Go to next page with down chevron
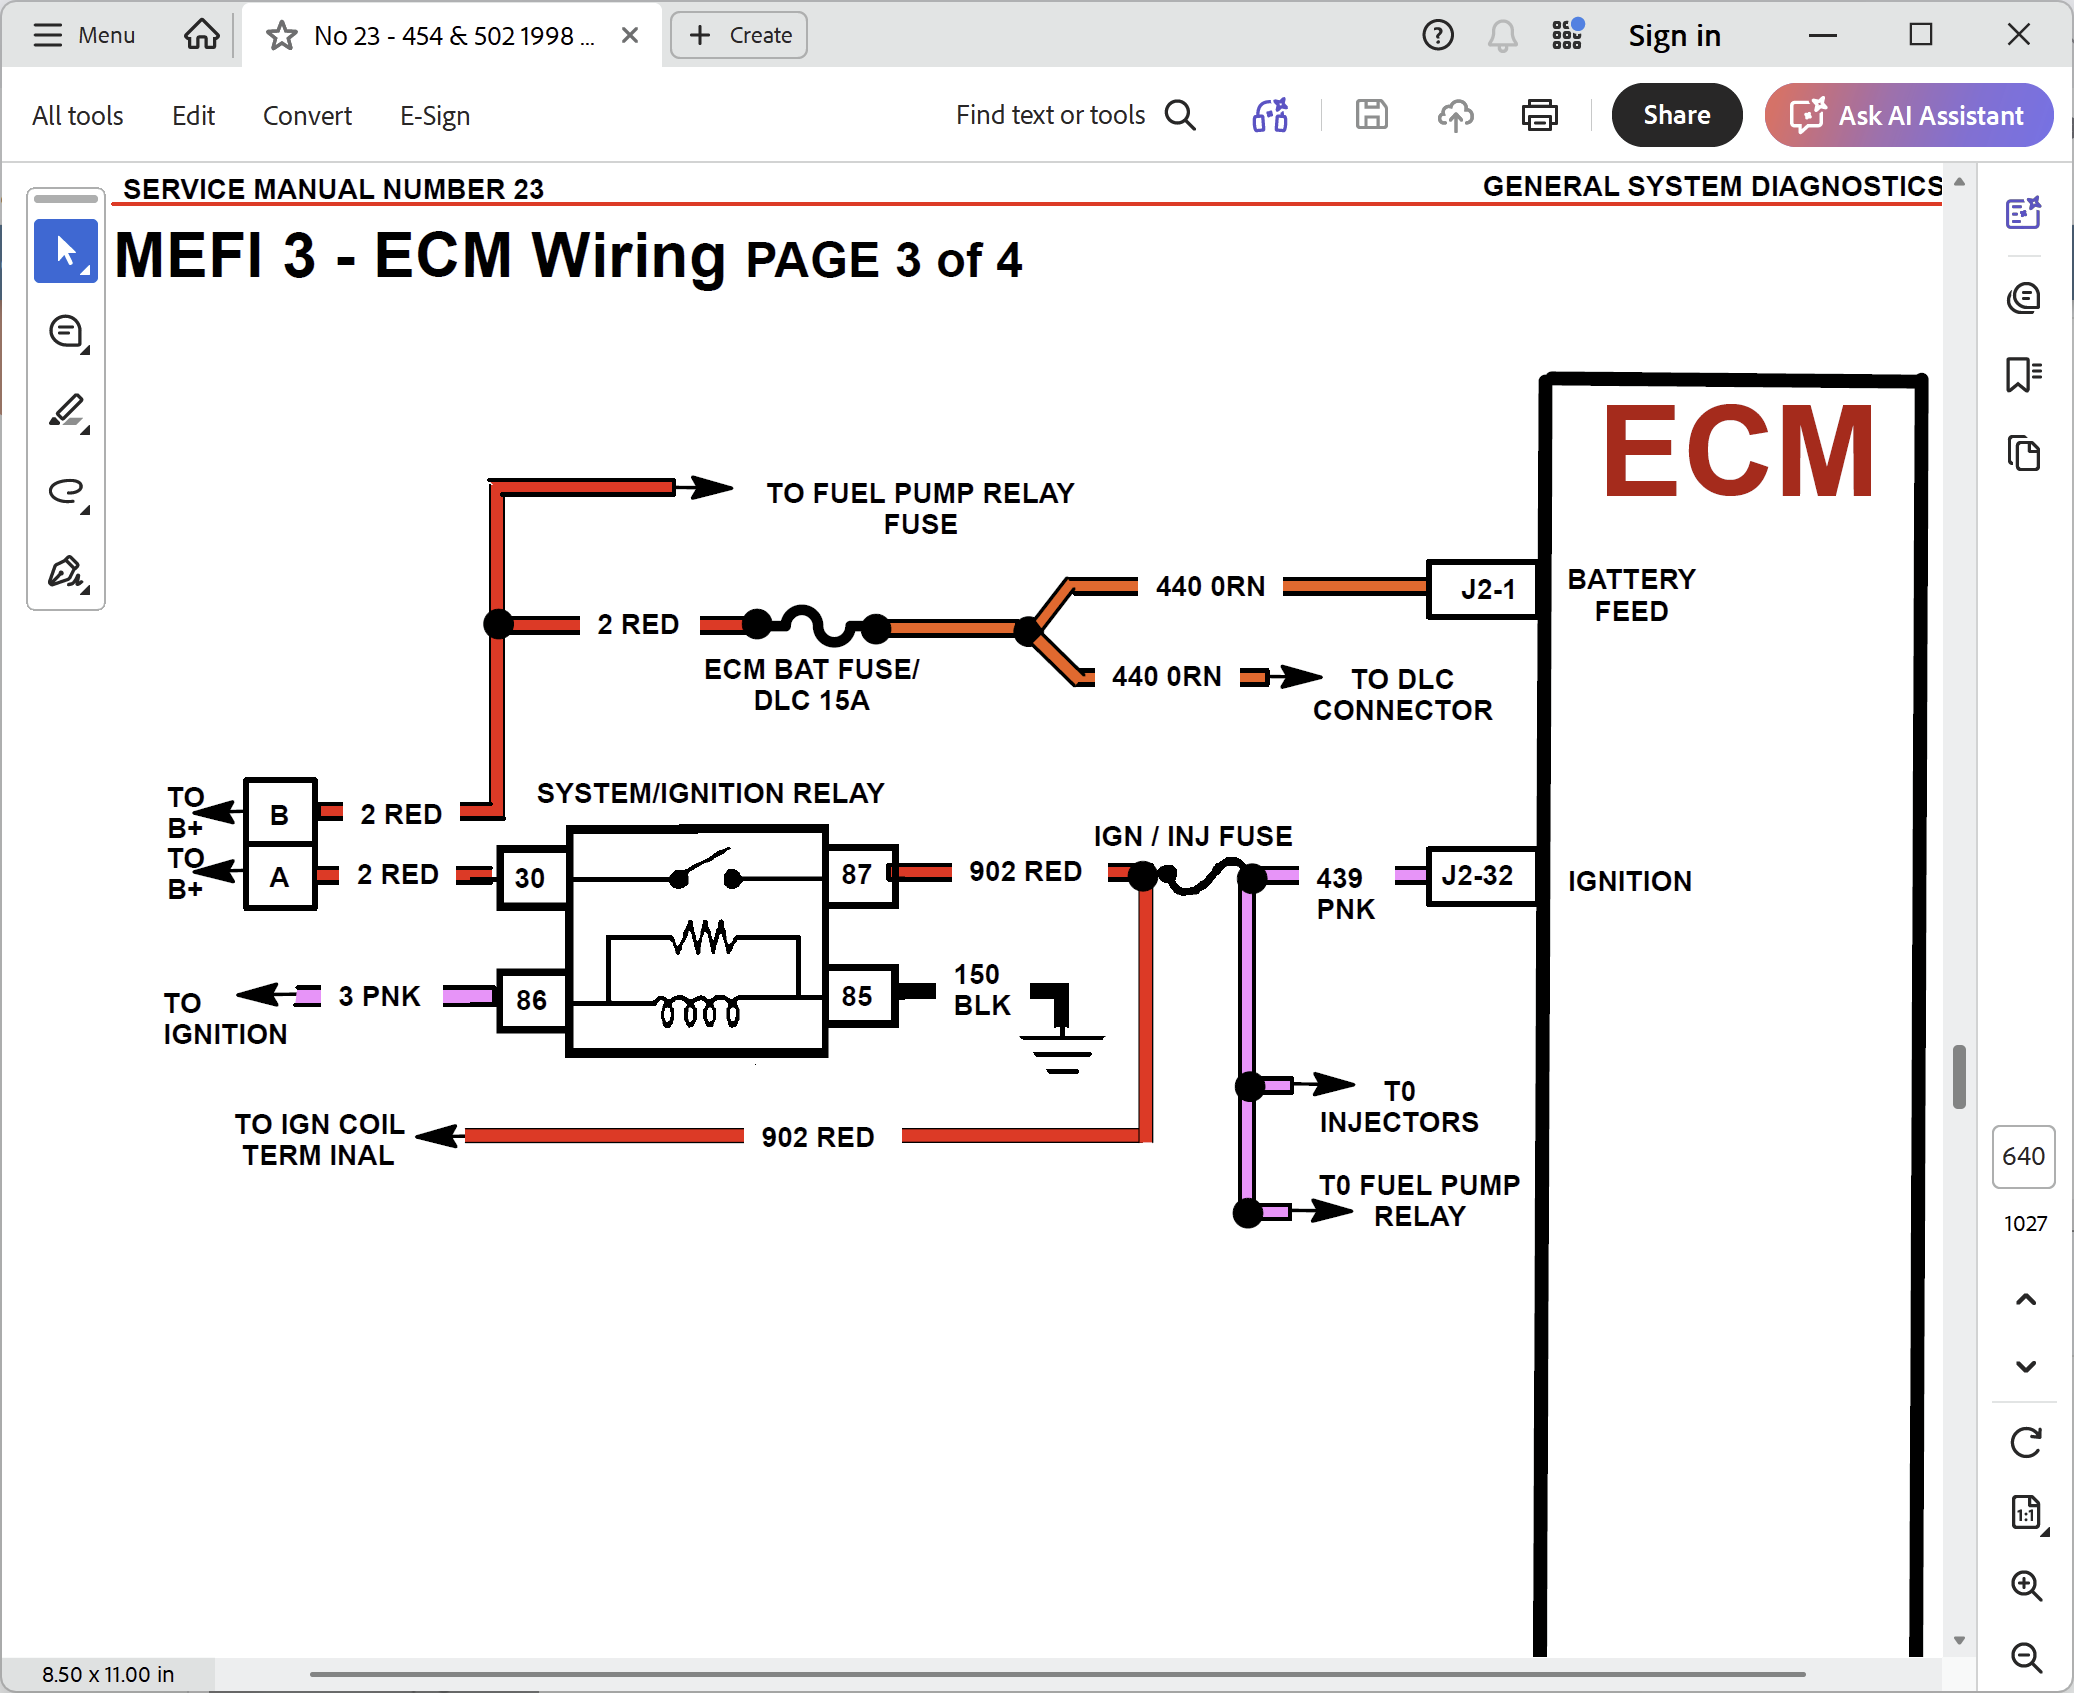Image resolution: width=2074 pixels, height=1693 pixels. 2026,1366
